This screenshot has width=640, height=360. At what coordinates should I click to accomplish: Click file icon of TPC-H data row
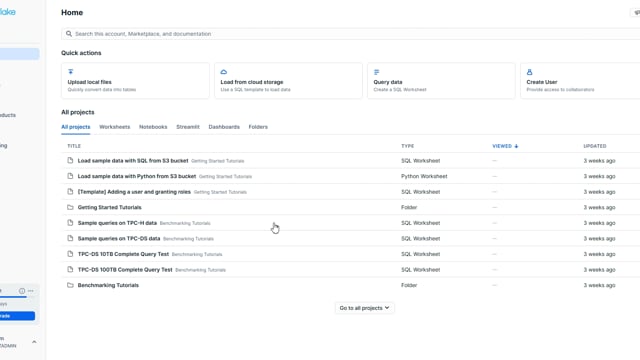tap(70, 222)
